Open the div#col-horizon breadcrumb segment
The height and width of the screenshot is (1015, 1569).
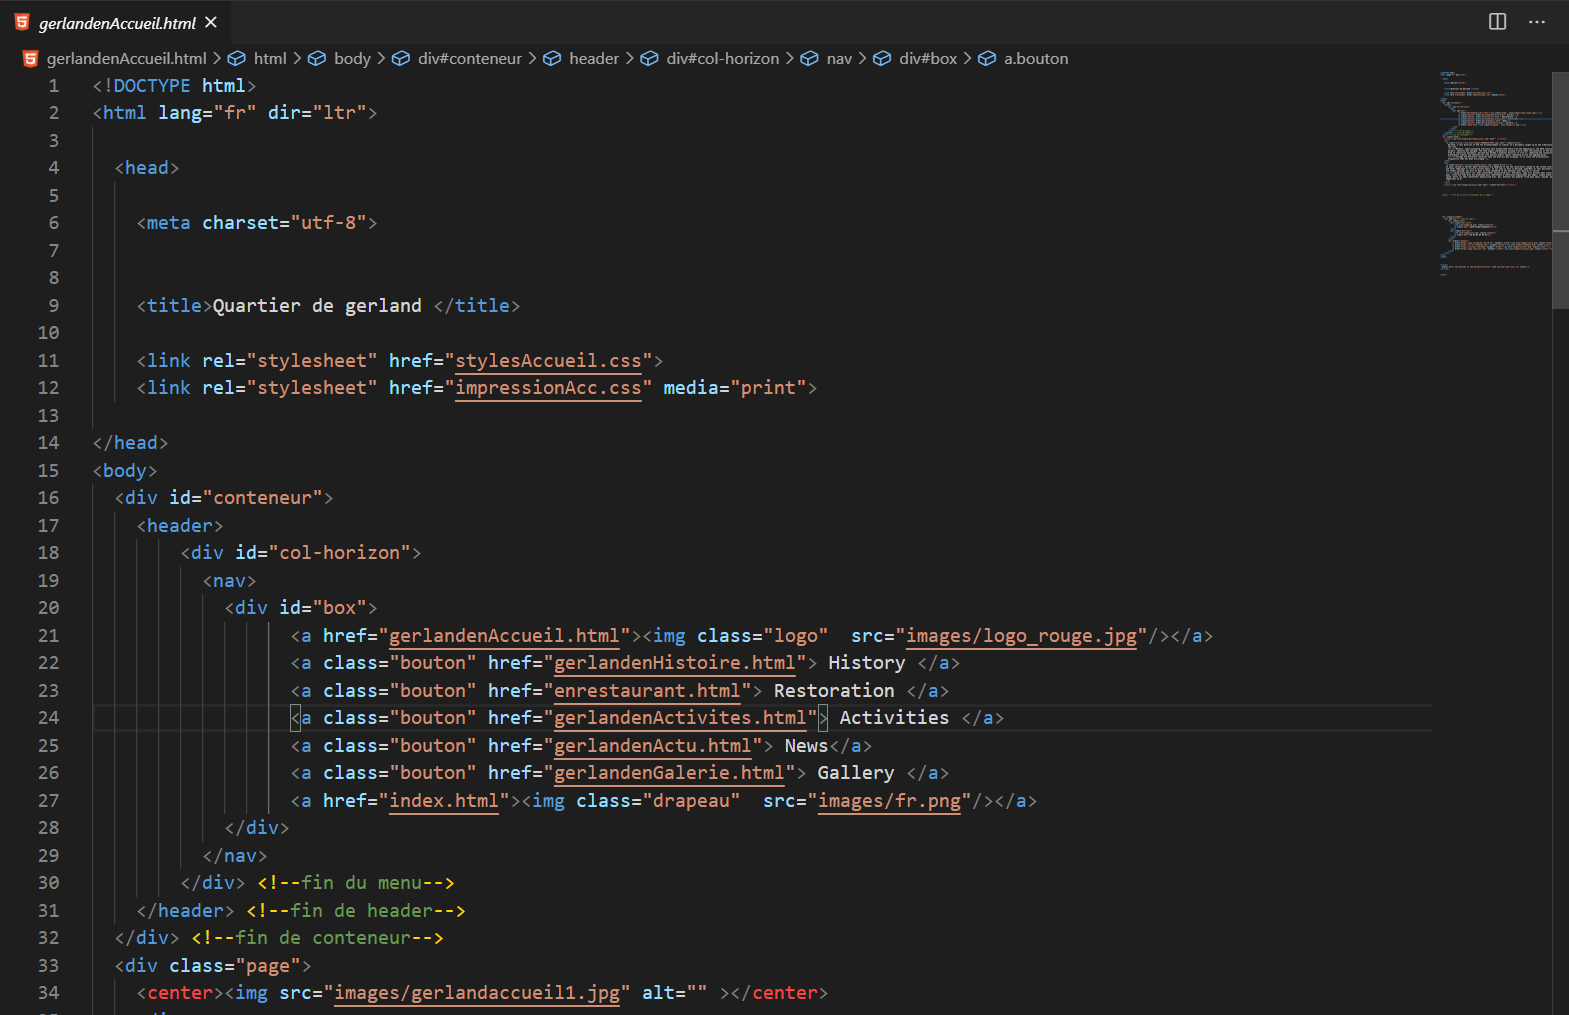(723, 58)
